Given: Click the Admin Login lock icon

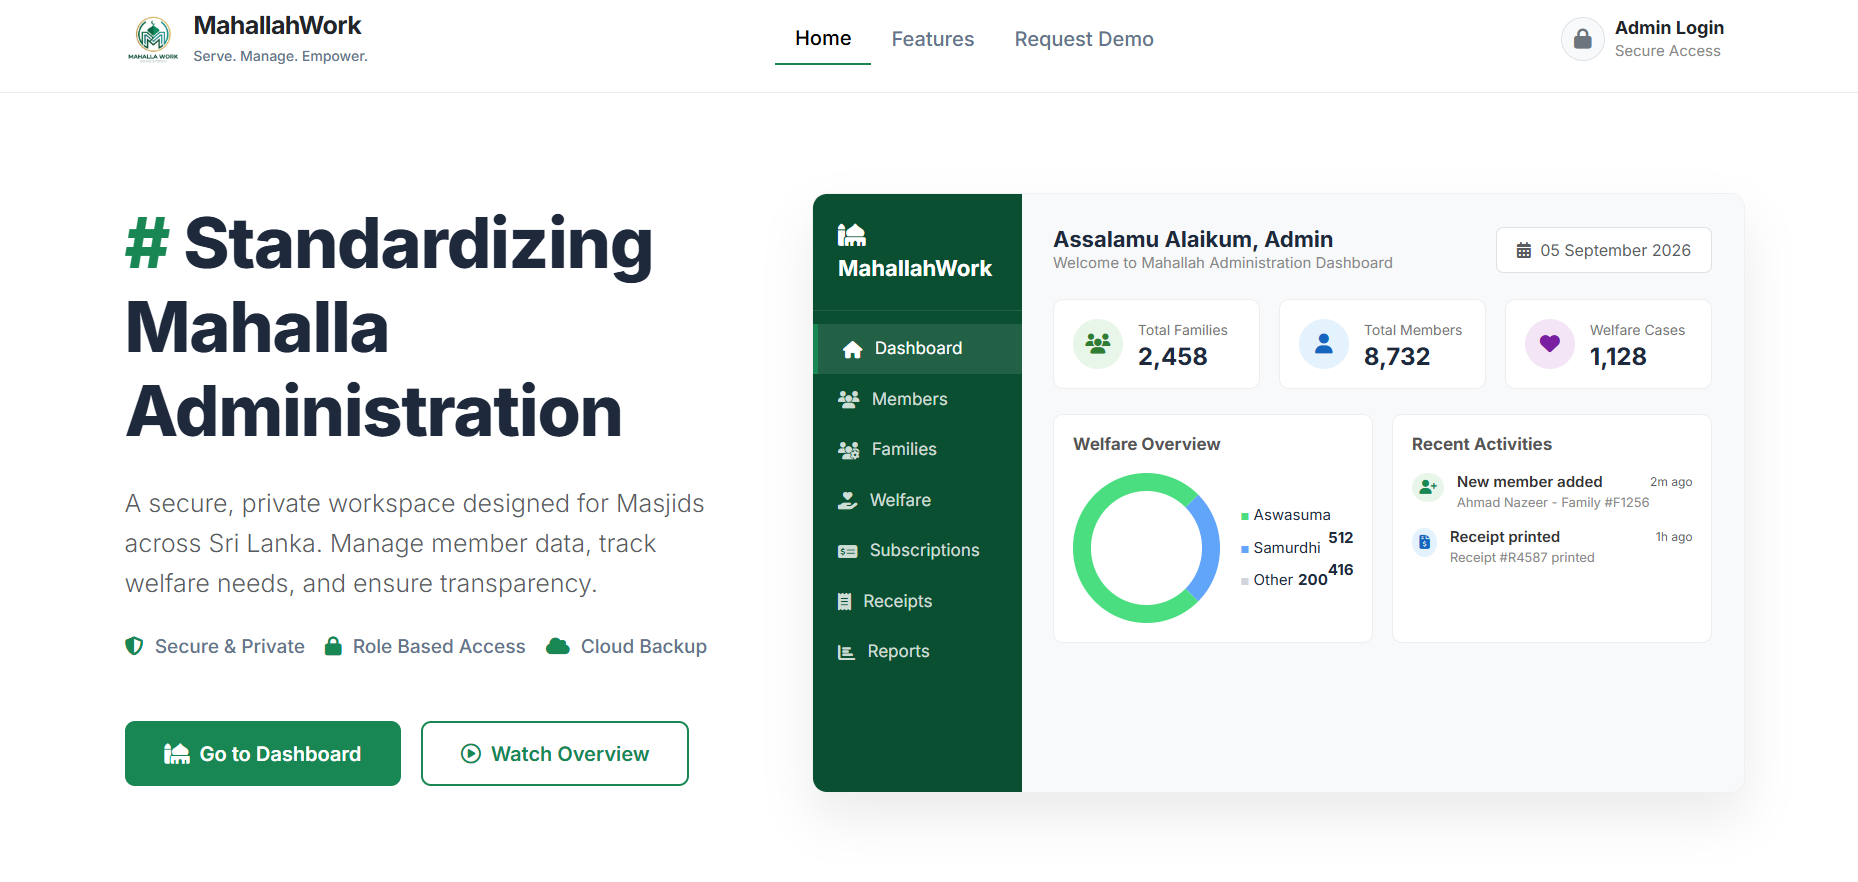Looking at the screenshot, I should (1582, 39).
